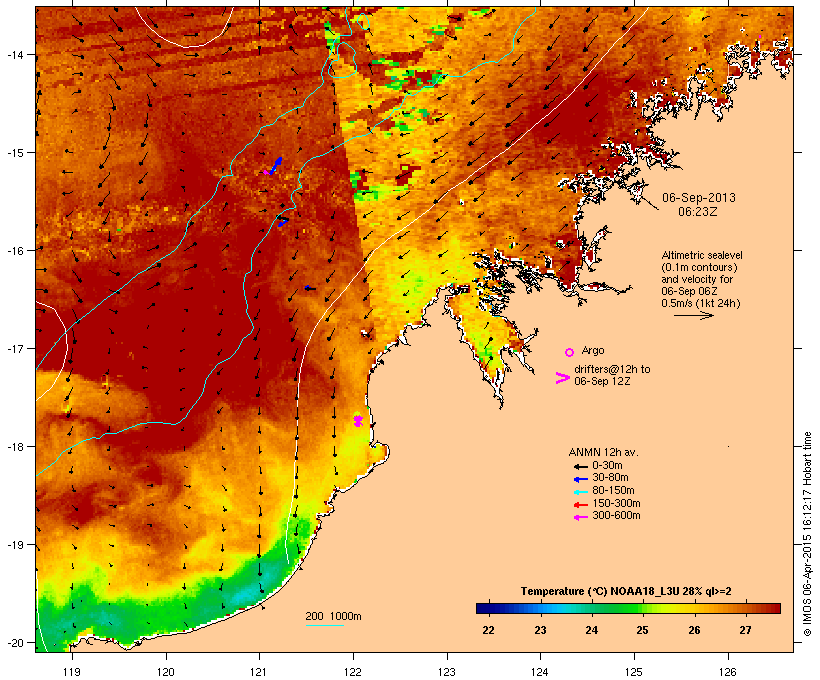Click the longitude axis label 119
820x680 pixels.
coord(72,672)
